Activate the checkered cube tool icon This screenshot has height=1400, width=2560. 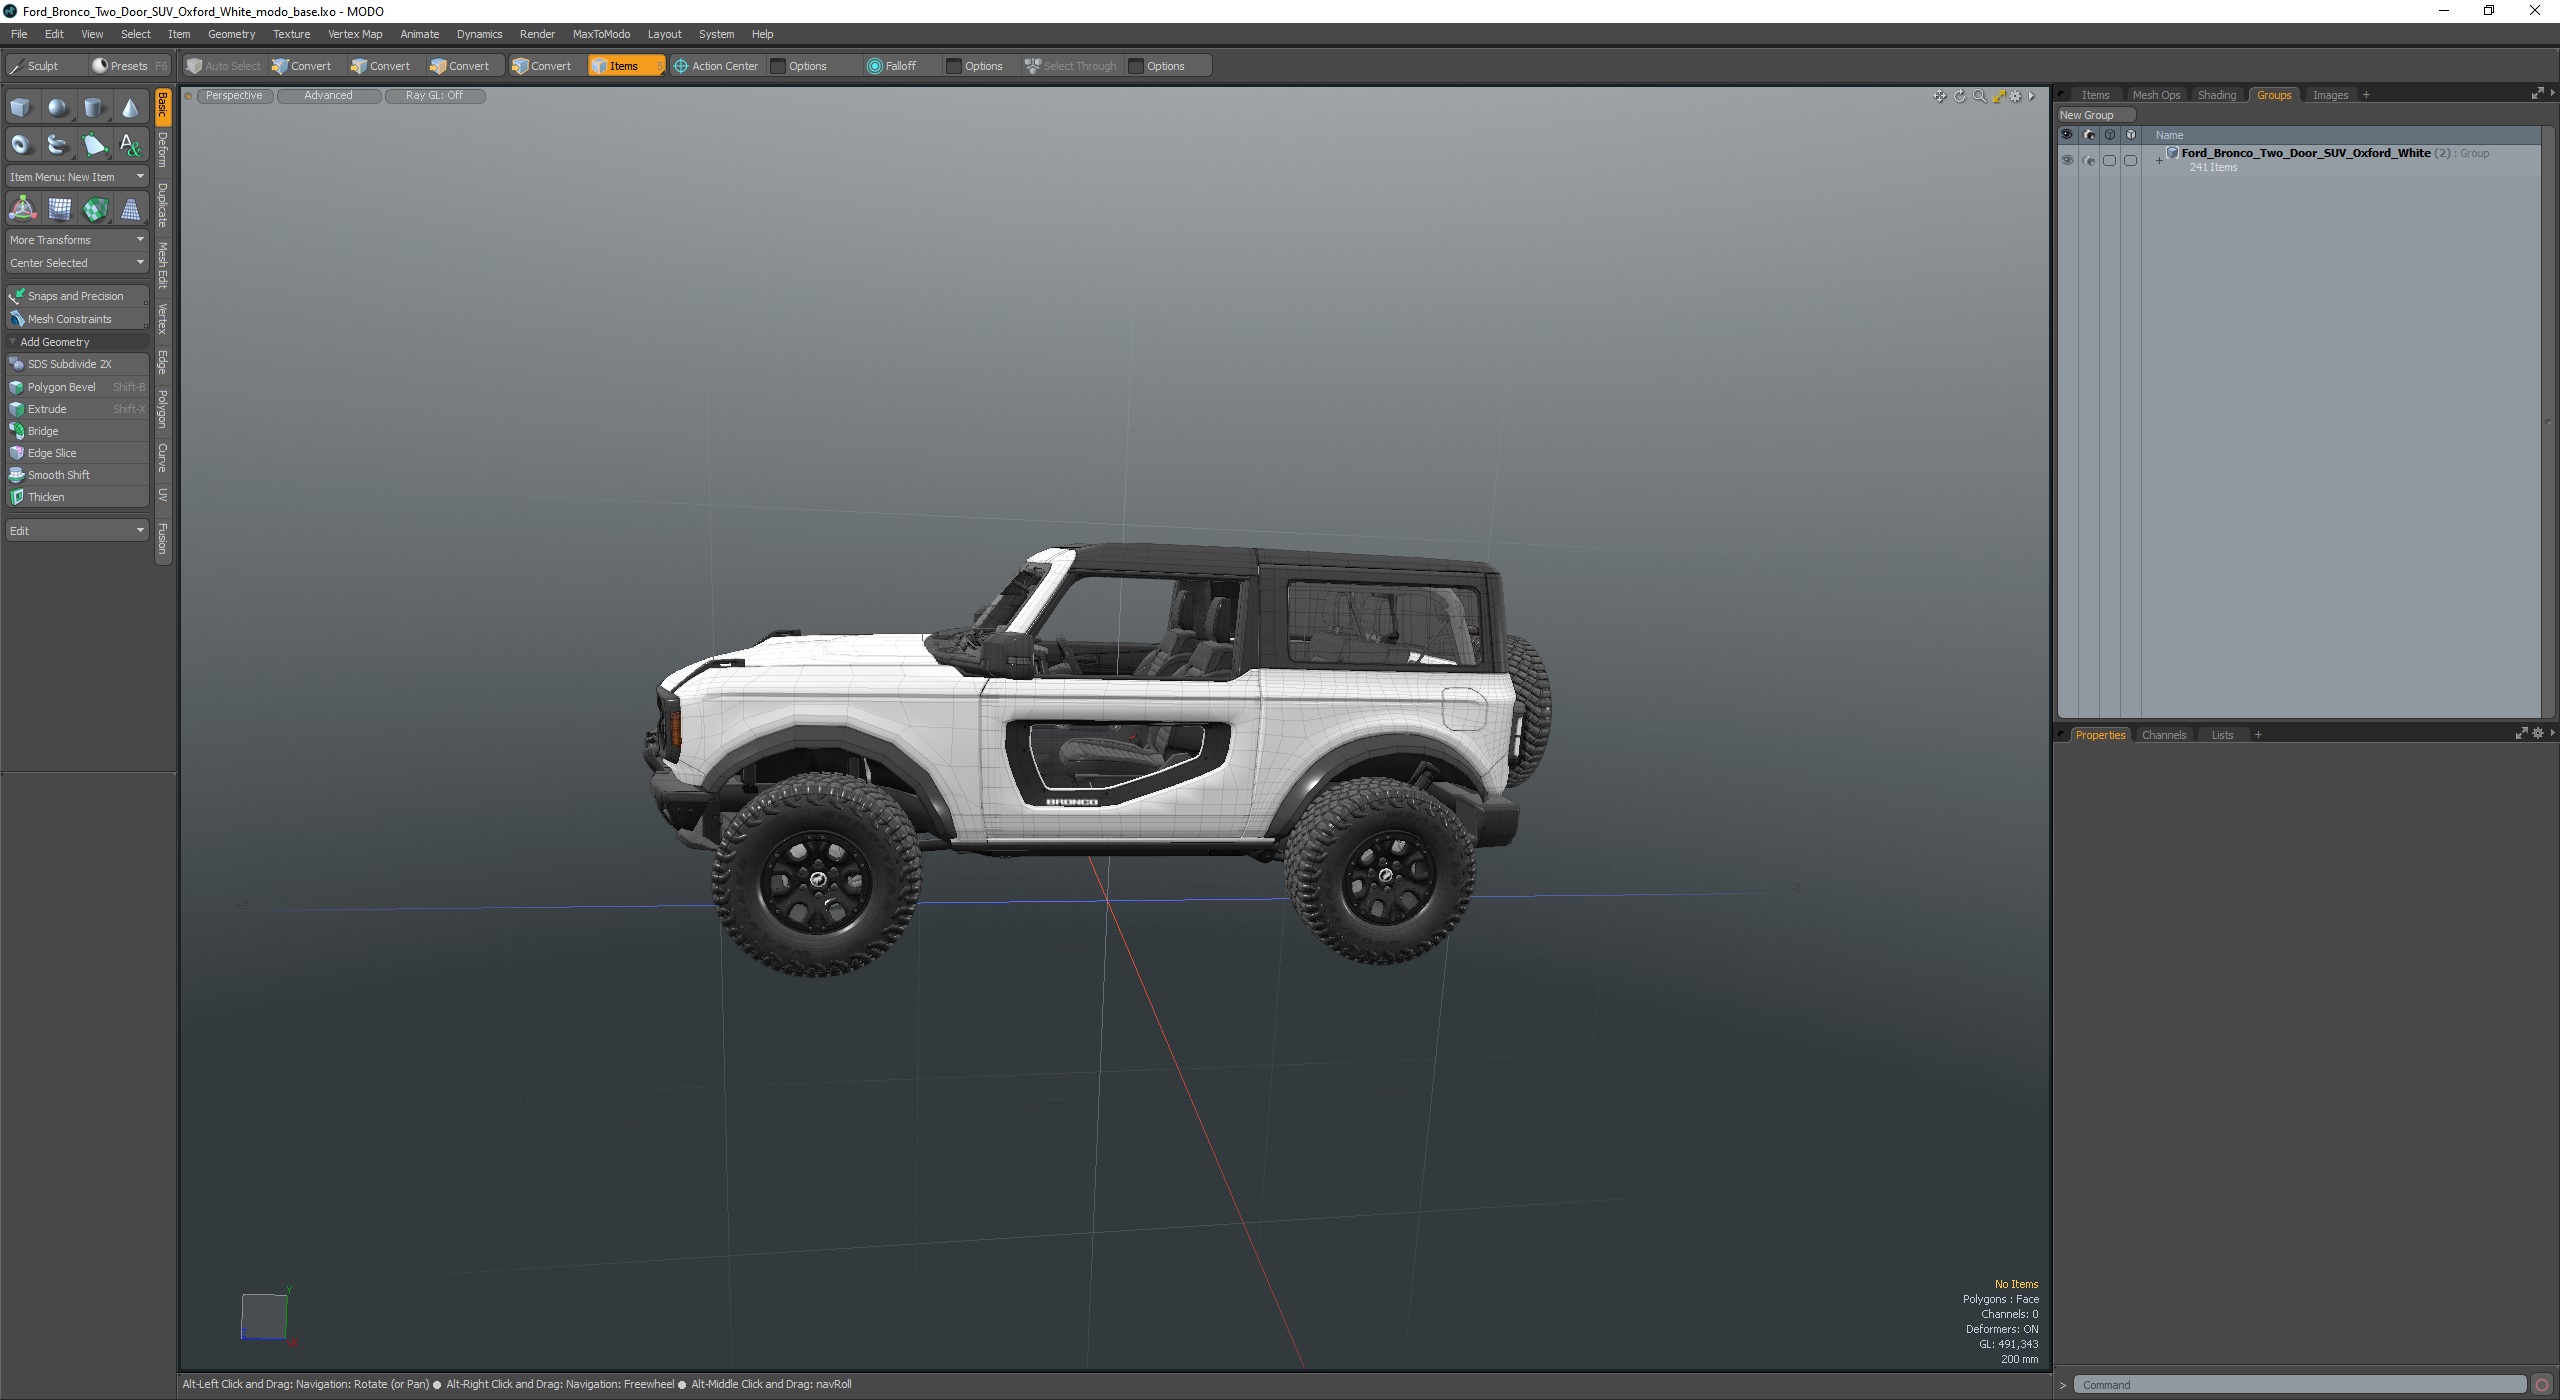click(95, 209)
